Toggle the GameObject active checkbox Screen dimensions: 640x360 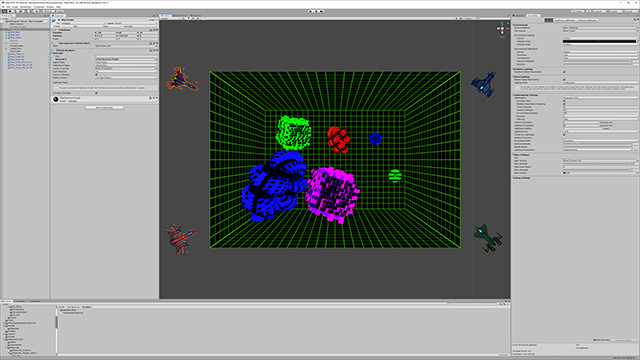(x=59, y=20)
